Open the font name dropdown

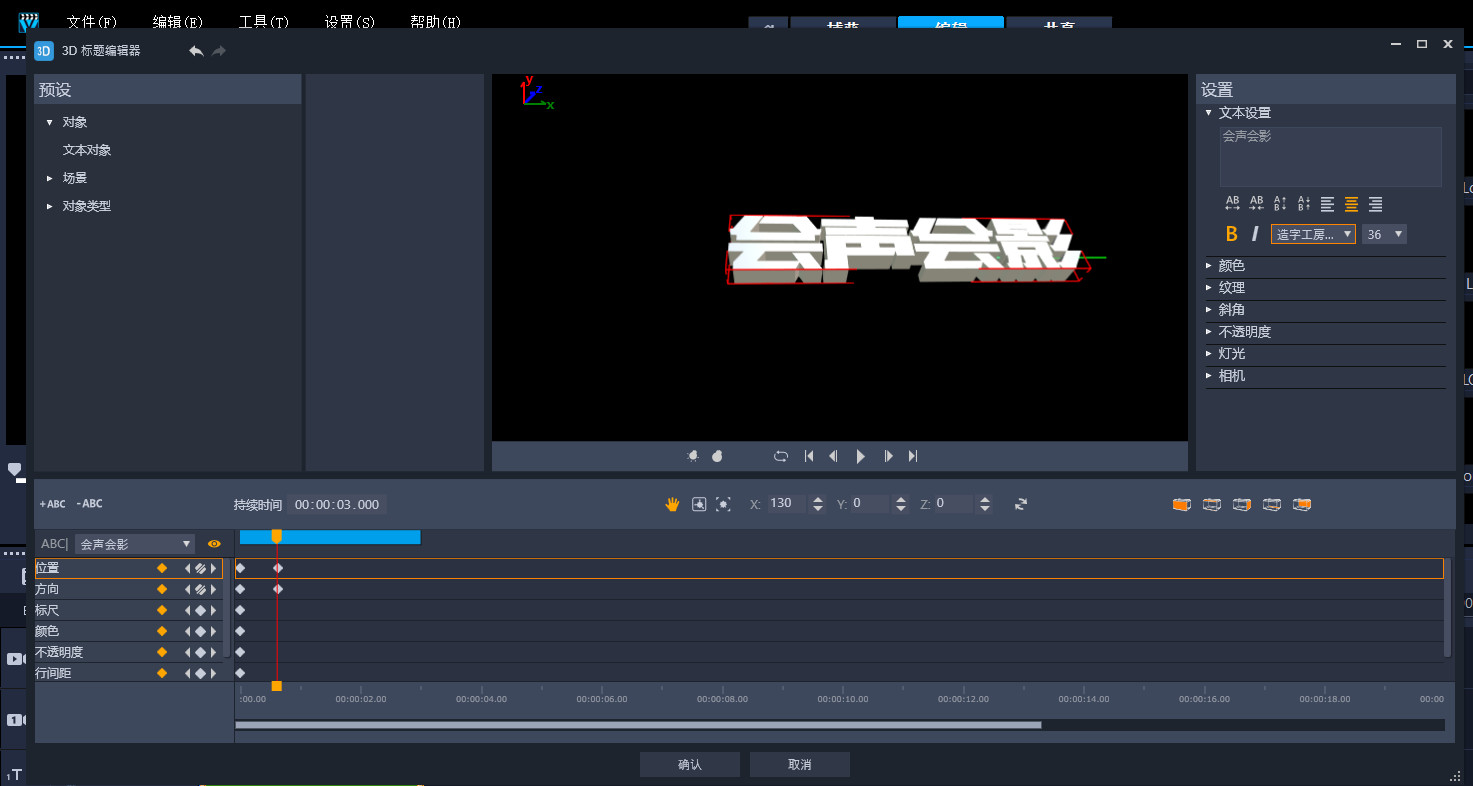pos(1313,234)
